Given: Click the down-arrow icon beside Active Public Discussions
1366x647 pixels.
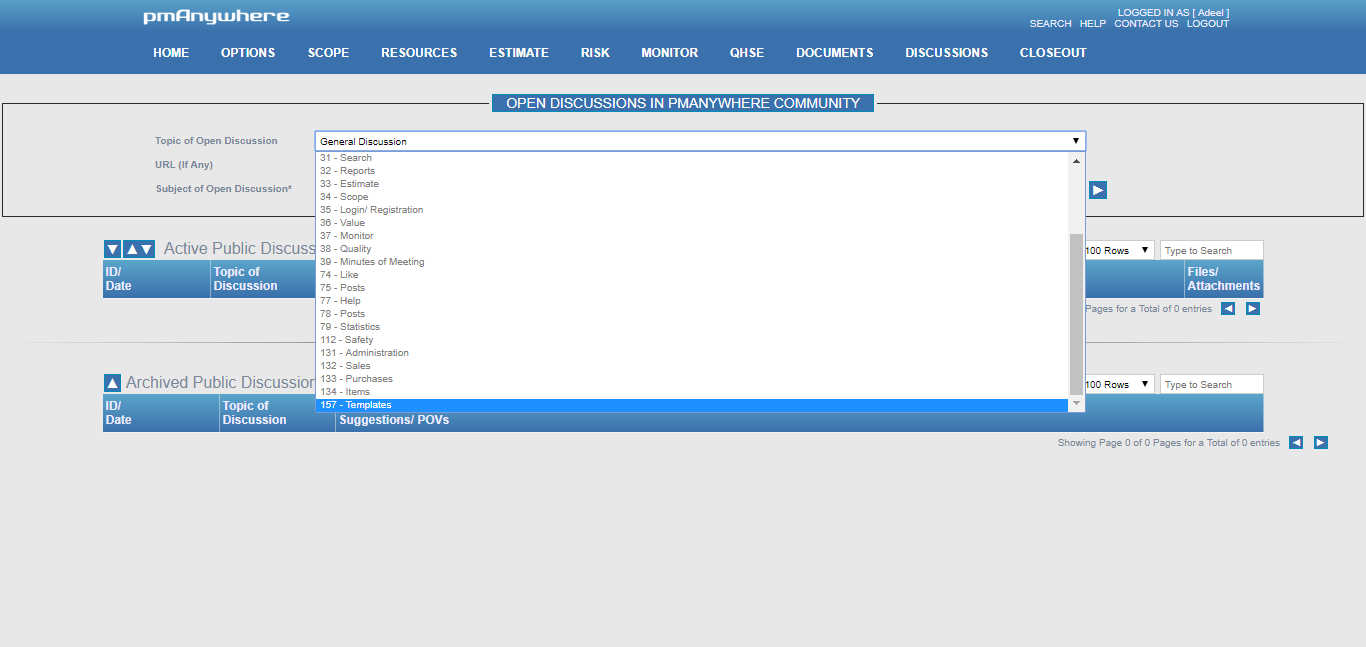Looking at the screenshot, I should click(113, 249).
